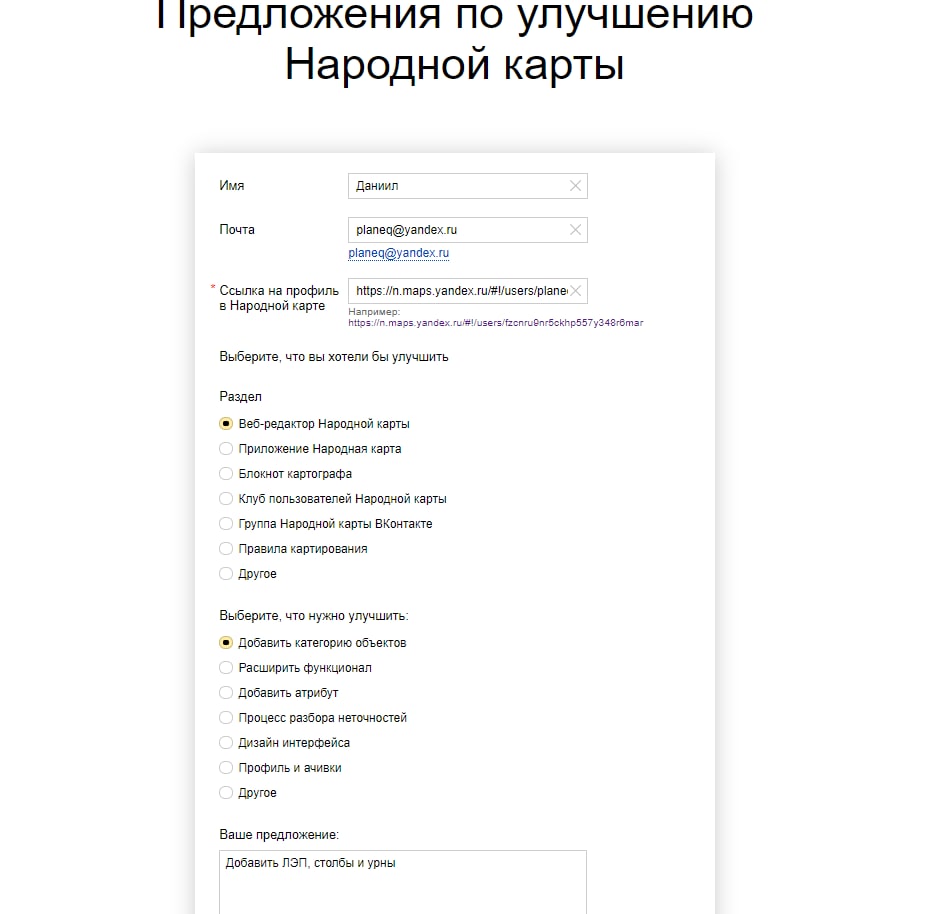Clear the profile link field with the X

click(x=575, y=291)
